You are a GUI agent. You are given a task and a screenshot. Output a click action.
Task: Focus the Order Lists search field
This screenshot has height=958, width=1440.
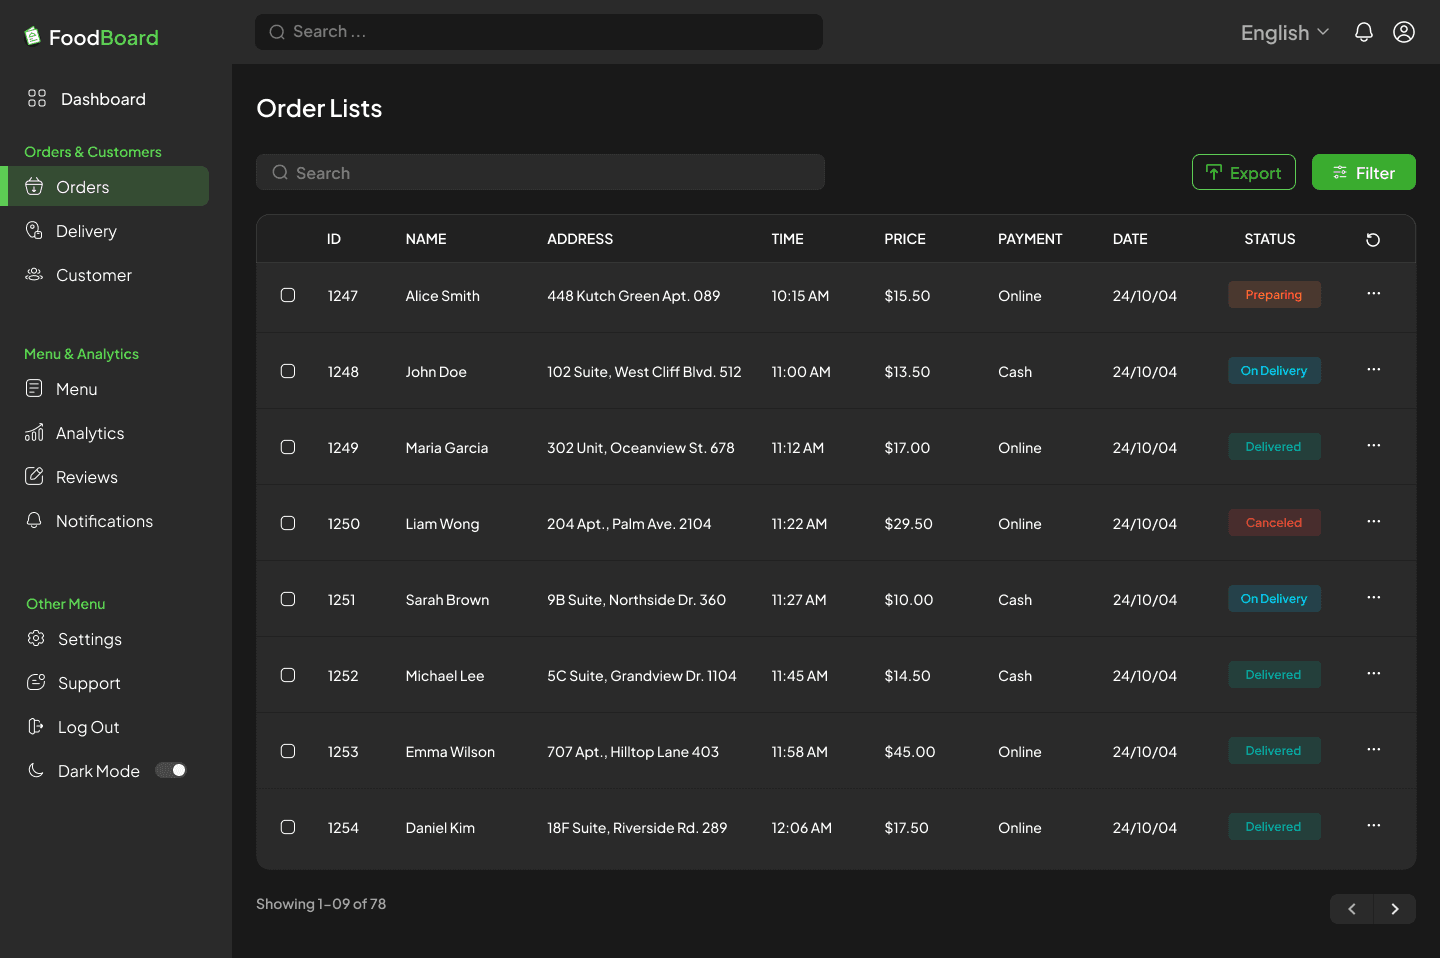pyautogui.click(x=540, y=173)
